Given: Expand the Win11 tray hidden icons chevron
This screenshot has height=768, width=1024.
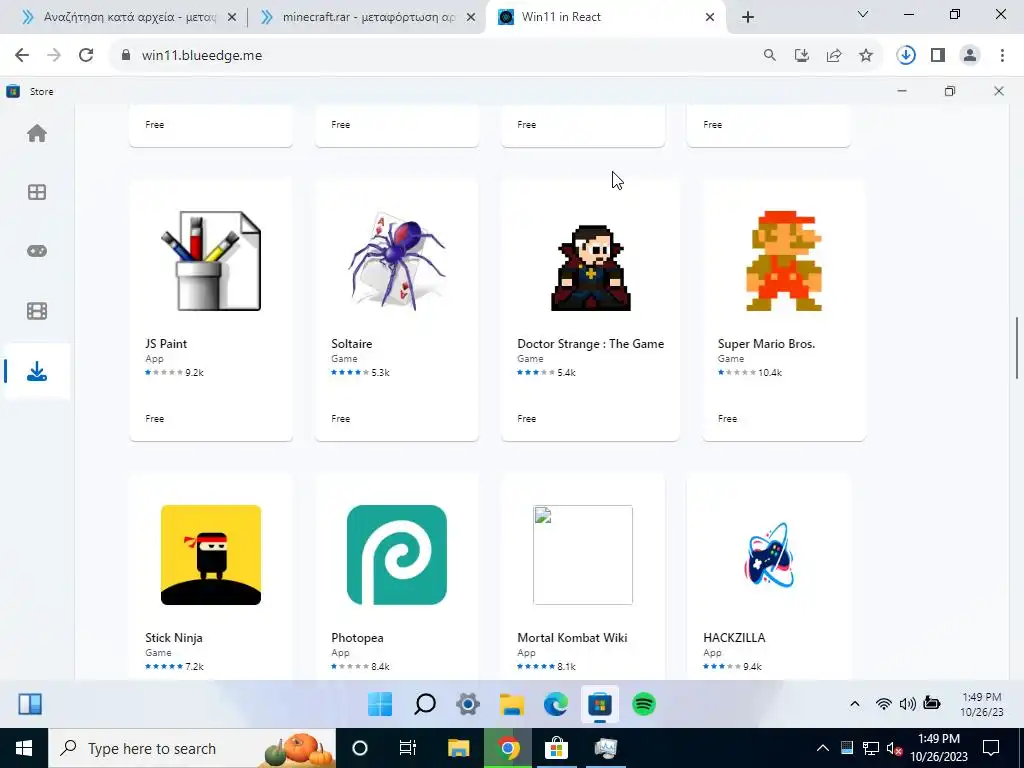Looking at the screenshot, I should point(854,704).
